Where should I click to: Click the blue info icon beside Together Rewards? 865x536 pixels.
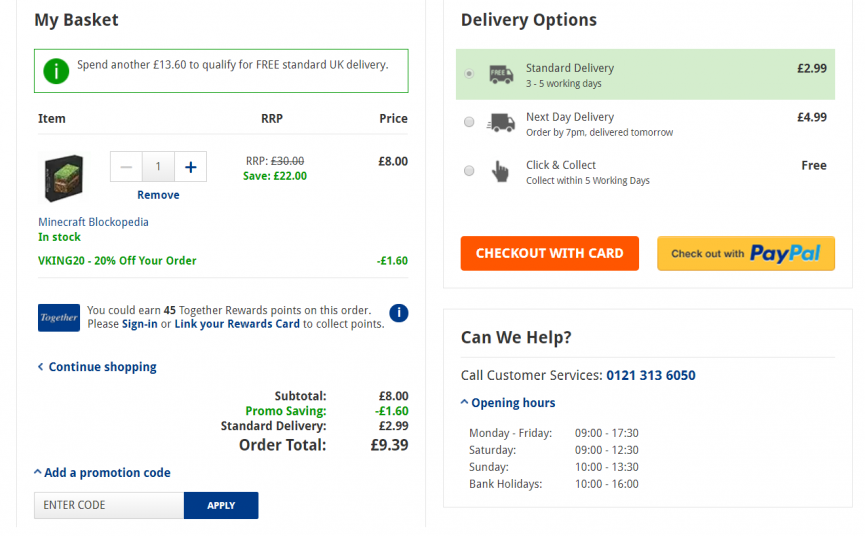pos(398,313)
